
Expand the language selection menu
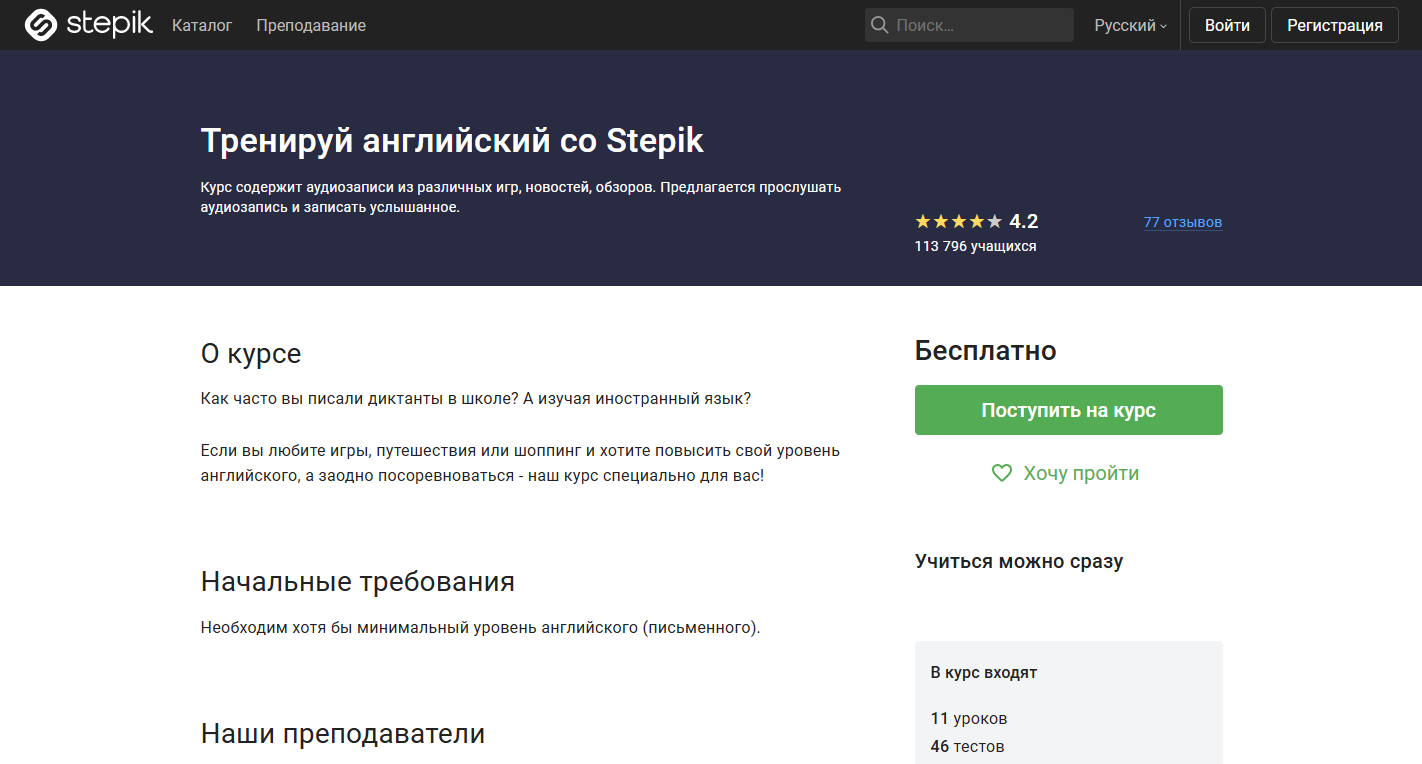pyautogui.click(x=1128, y=25)
